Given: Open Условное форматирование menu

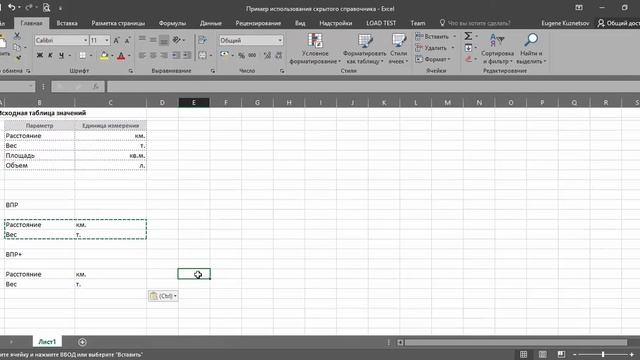Looking at the screenshot, I should [x=315, y=49].
